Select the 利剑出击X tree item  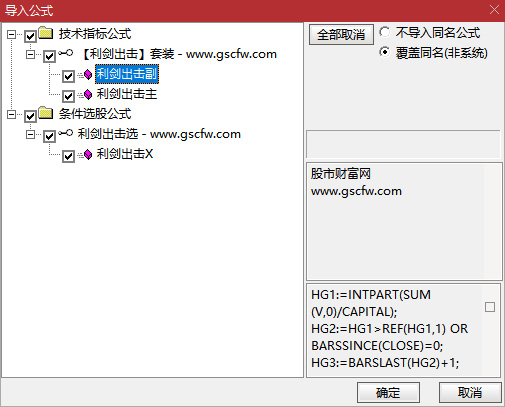pos(125,154)
